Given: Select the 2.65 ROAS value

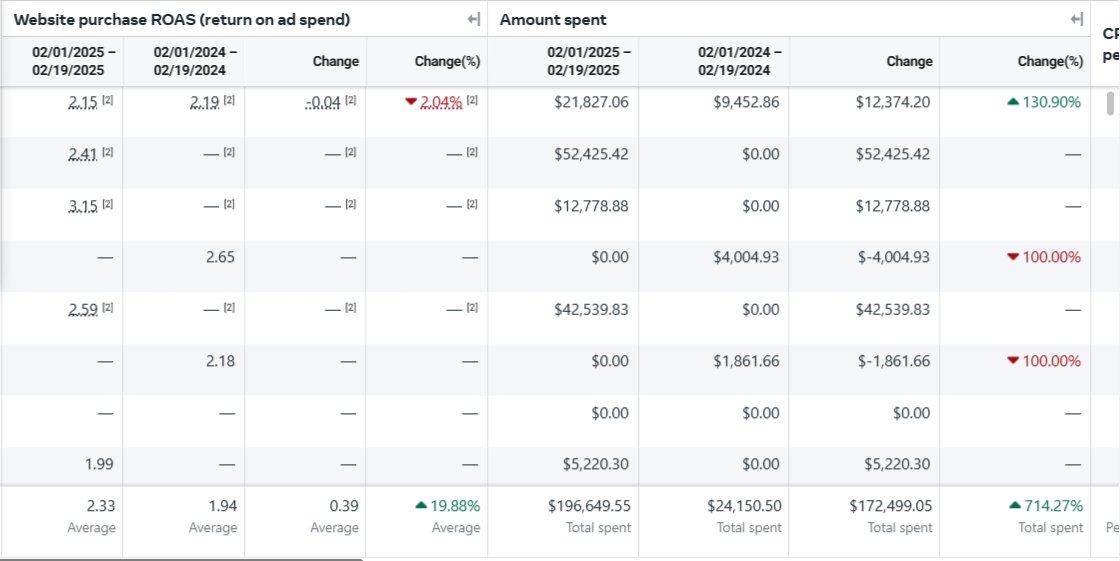Looking at the screenshot, I should click(220, 257).
